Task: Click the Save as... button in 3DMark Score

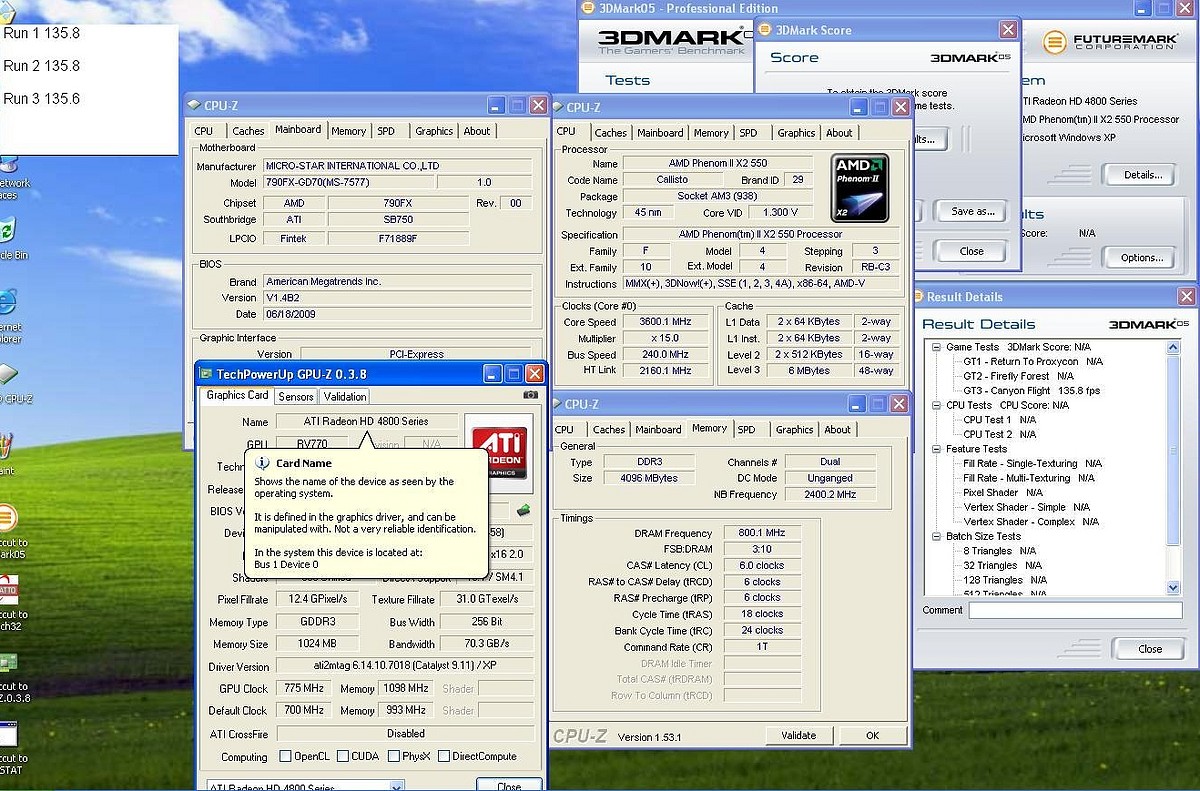Action: click(972, 212)
